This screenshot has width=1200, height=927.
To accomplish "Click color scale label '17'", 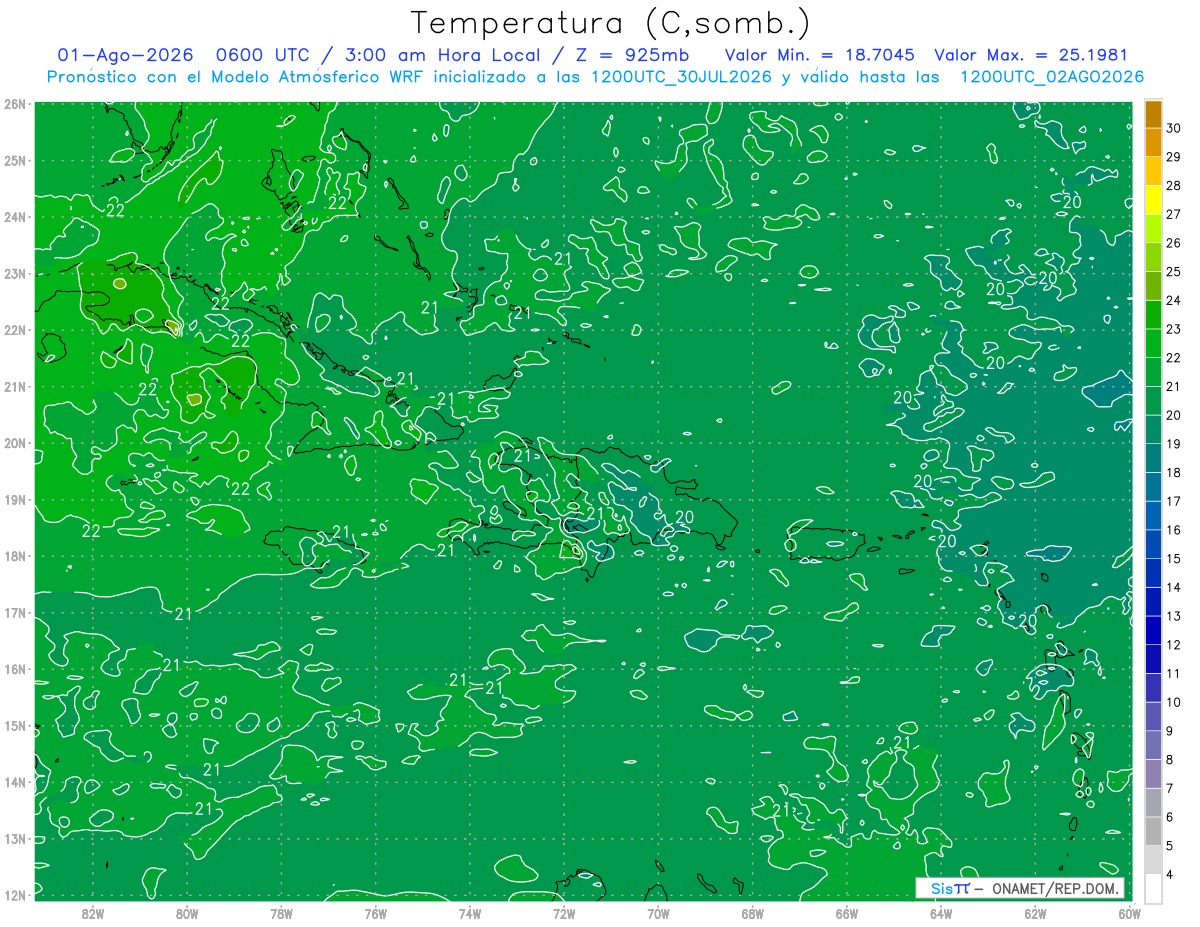I will click(x=1174, y=501).
